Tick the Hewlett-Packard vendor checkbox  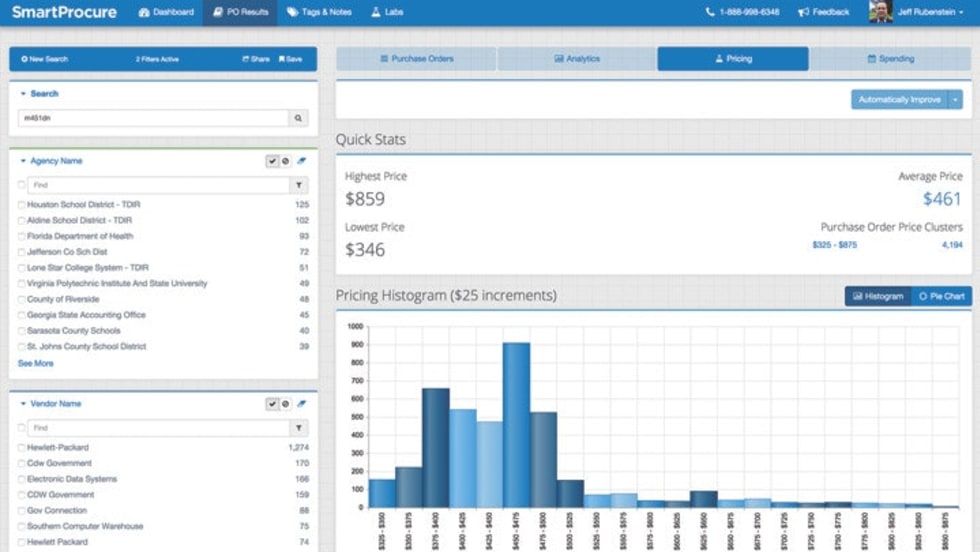pyautogui.click(x=22, y=448)
